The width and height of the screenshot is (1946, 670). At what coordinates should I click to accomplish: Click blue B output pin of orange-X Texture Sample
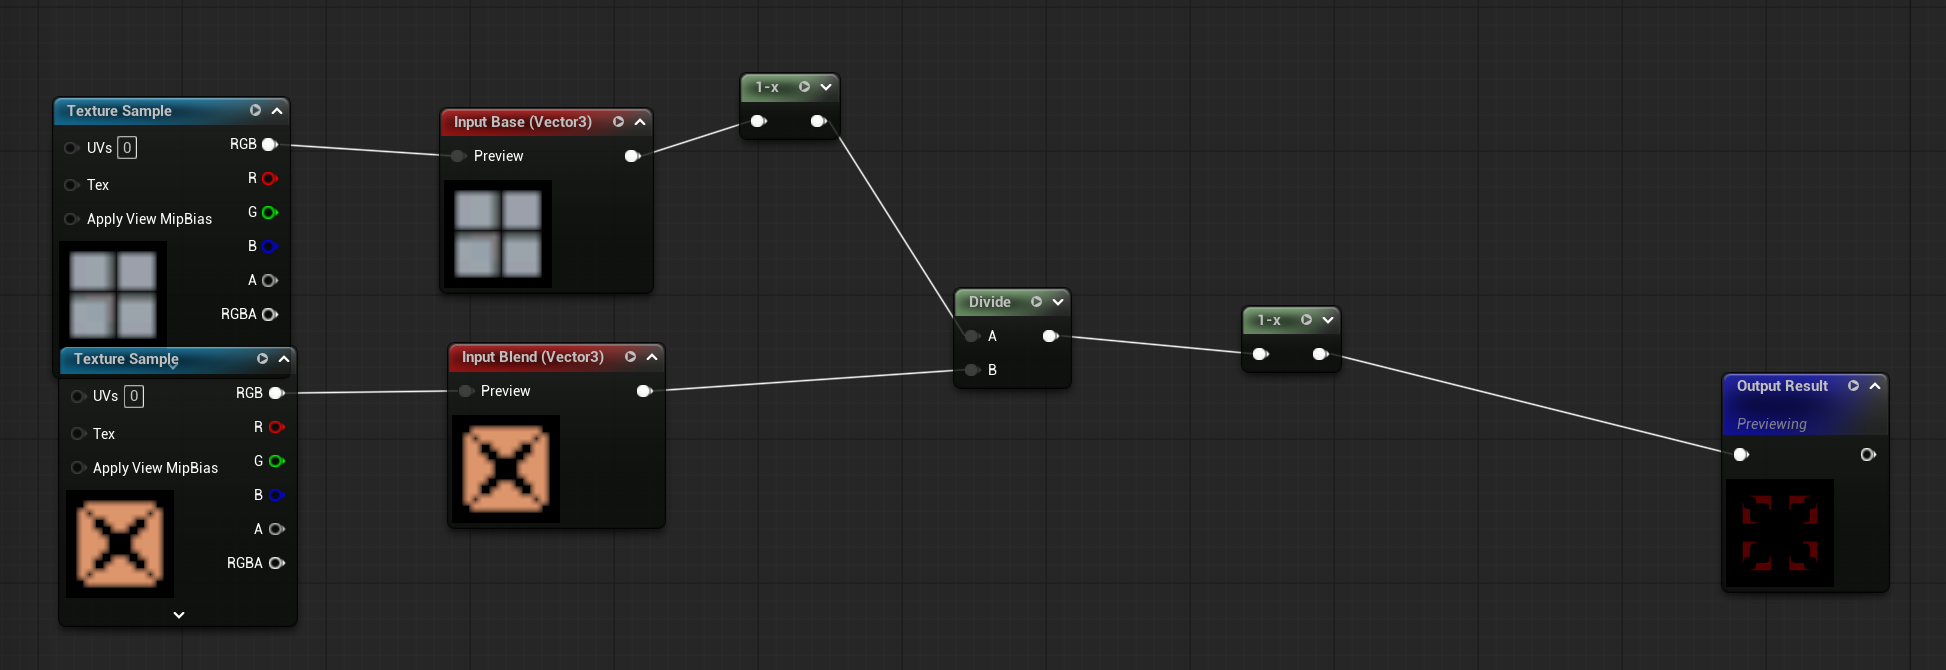pos(276,496)
